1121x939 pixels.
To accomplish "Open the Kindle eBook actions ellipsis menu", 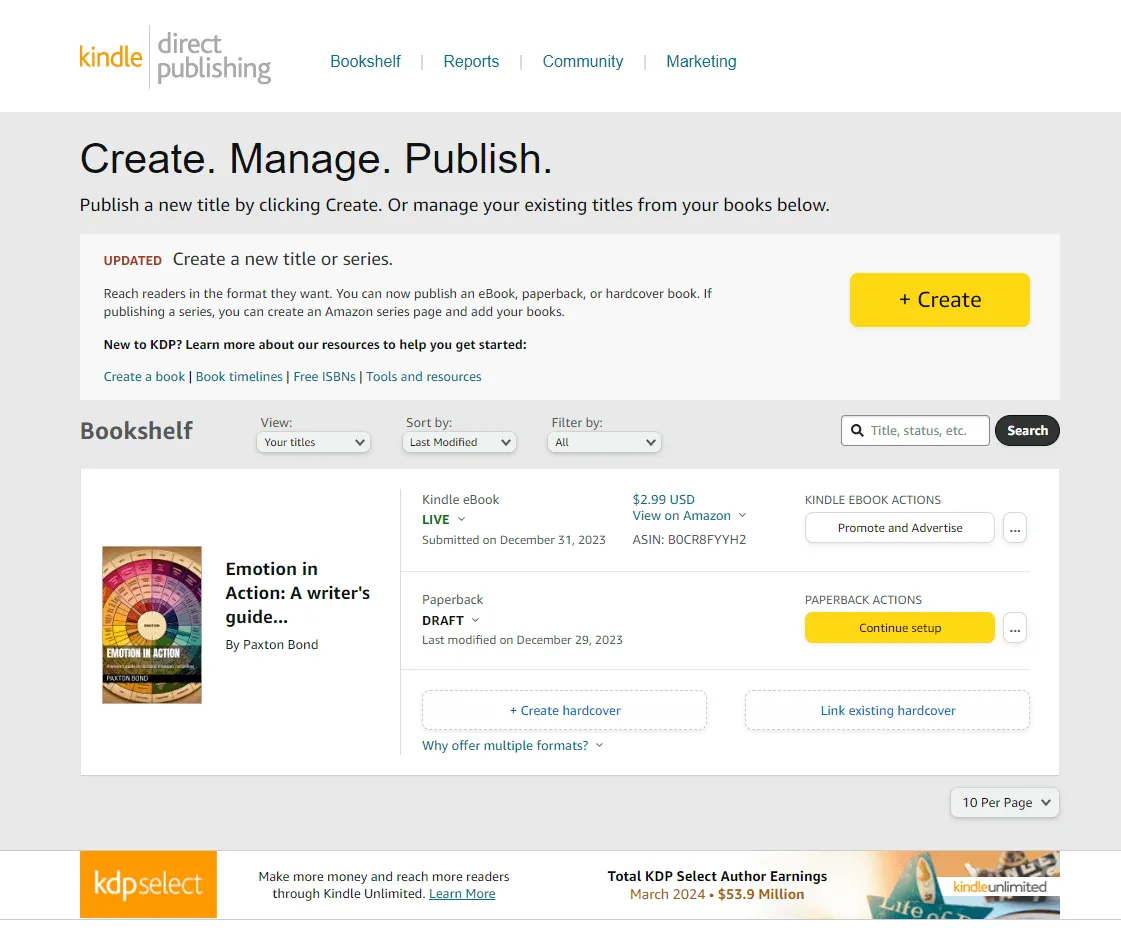I will pos(1014,528).
